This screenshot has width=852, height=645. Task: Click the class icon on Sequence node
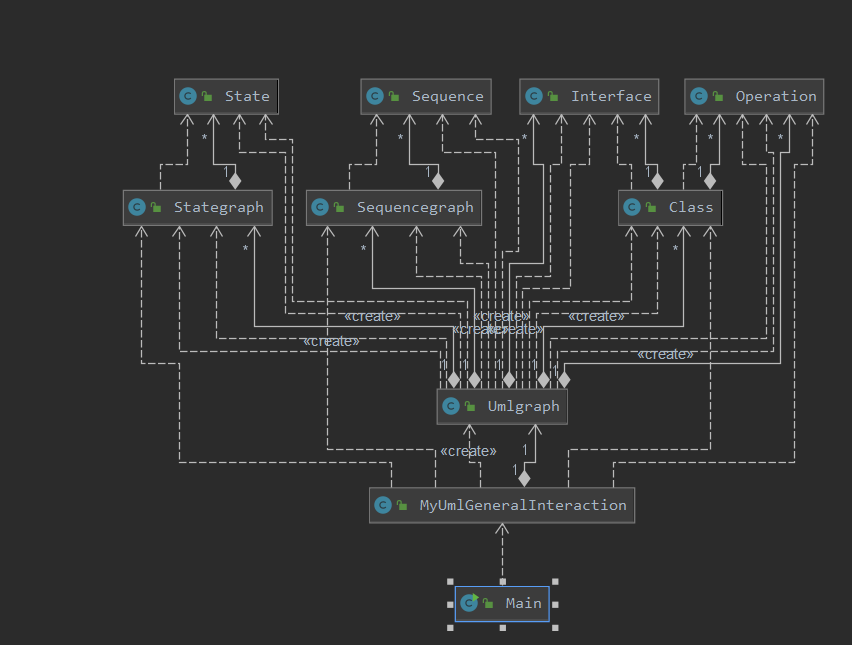click(x=375, y=97)
